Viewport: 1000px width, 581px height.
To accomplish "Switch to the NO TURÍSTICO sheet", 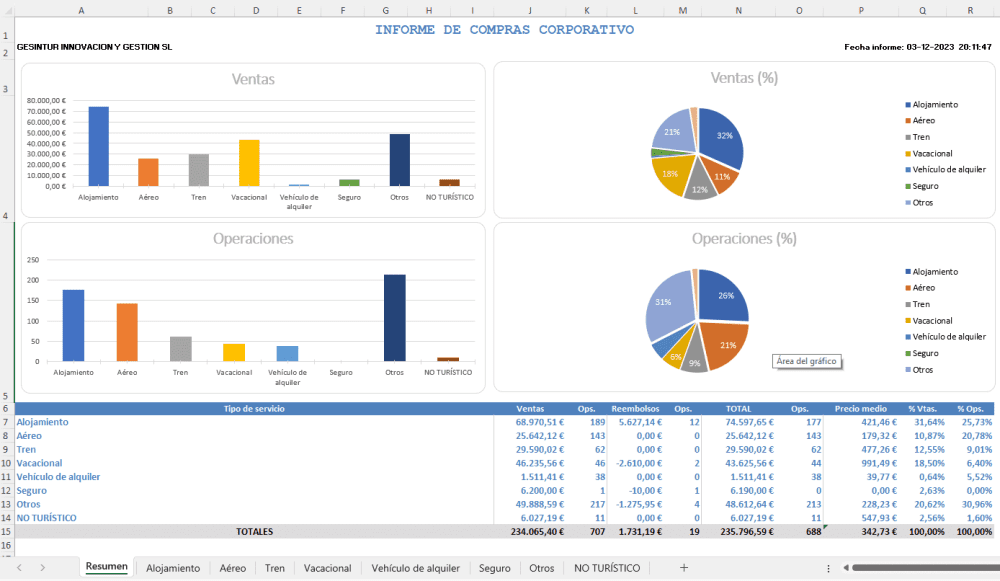I will coord(607,567).
